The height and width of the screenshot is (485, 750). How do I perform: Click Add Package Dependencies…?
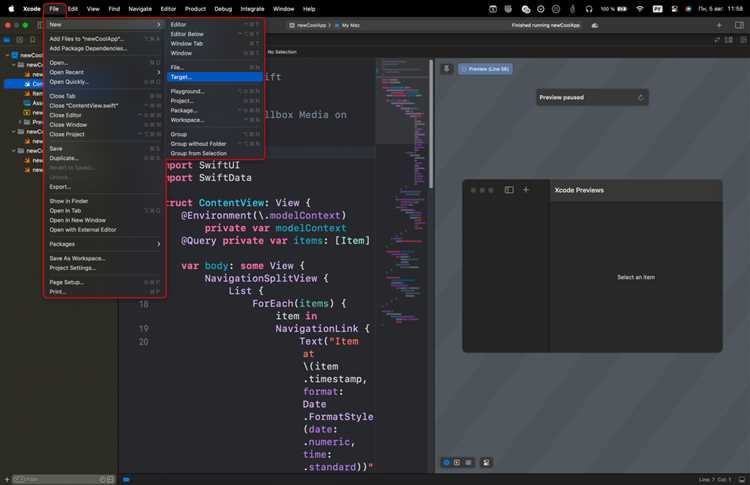(105, 48)
